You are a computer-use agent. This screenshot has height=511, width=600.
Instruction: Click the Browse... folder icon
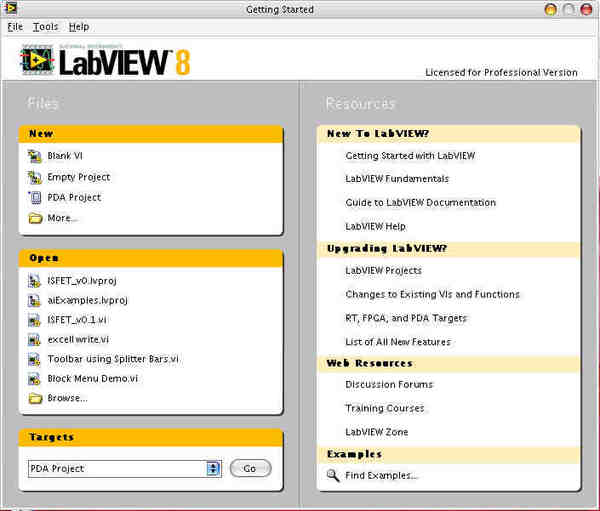[x=35, y=398]
